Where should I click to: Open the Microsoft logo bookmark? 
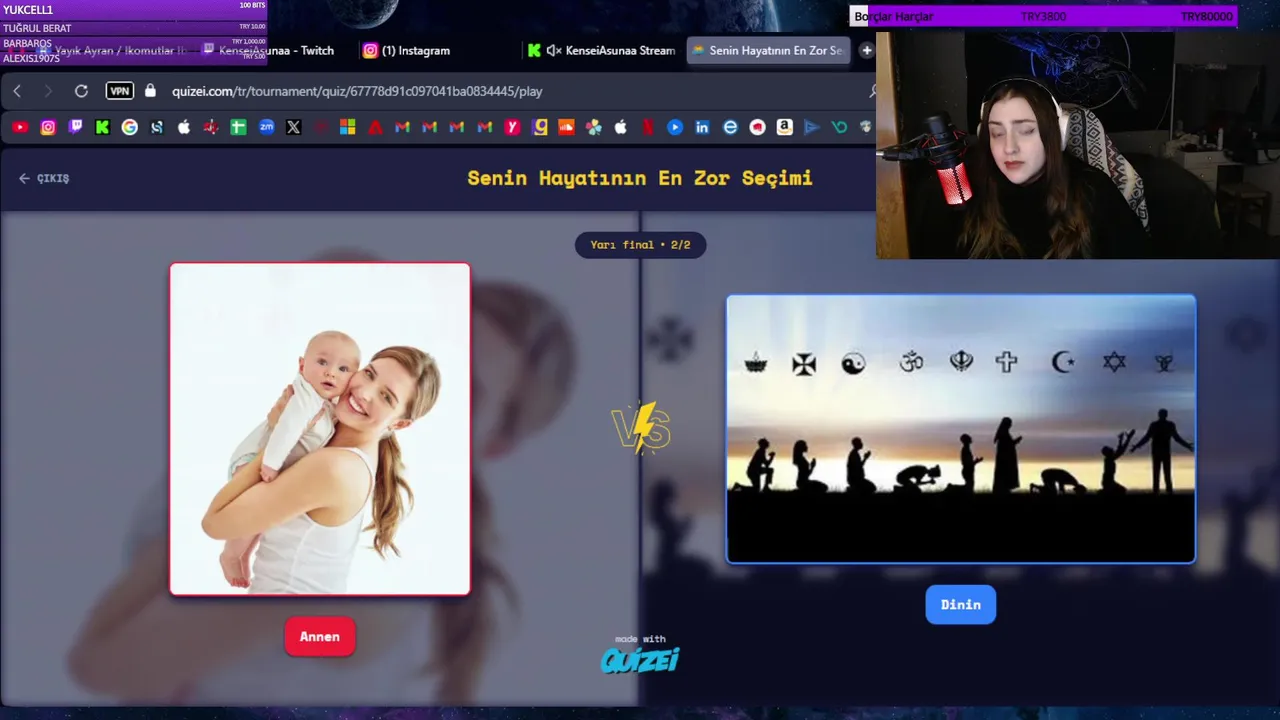point(347,127)
